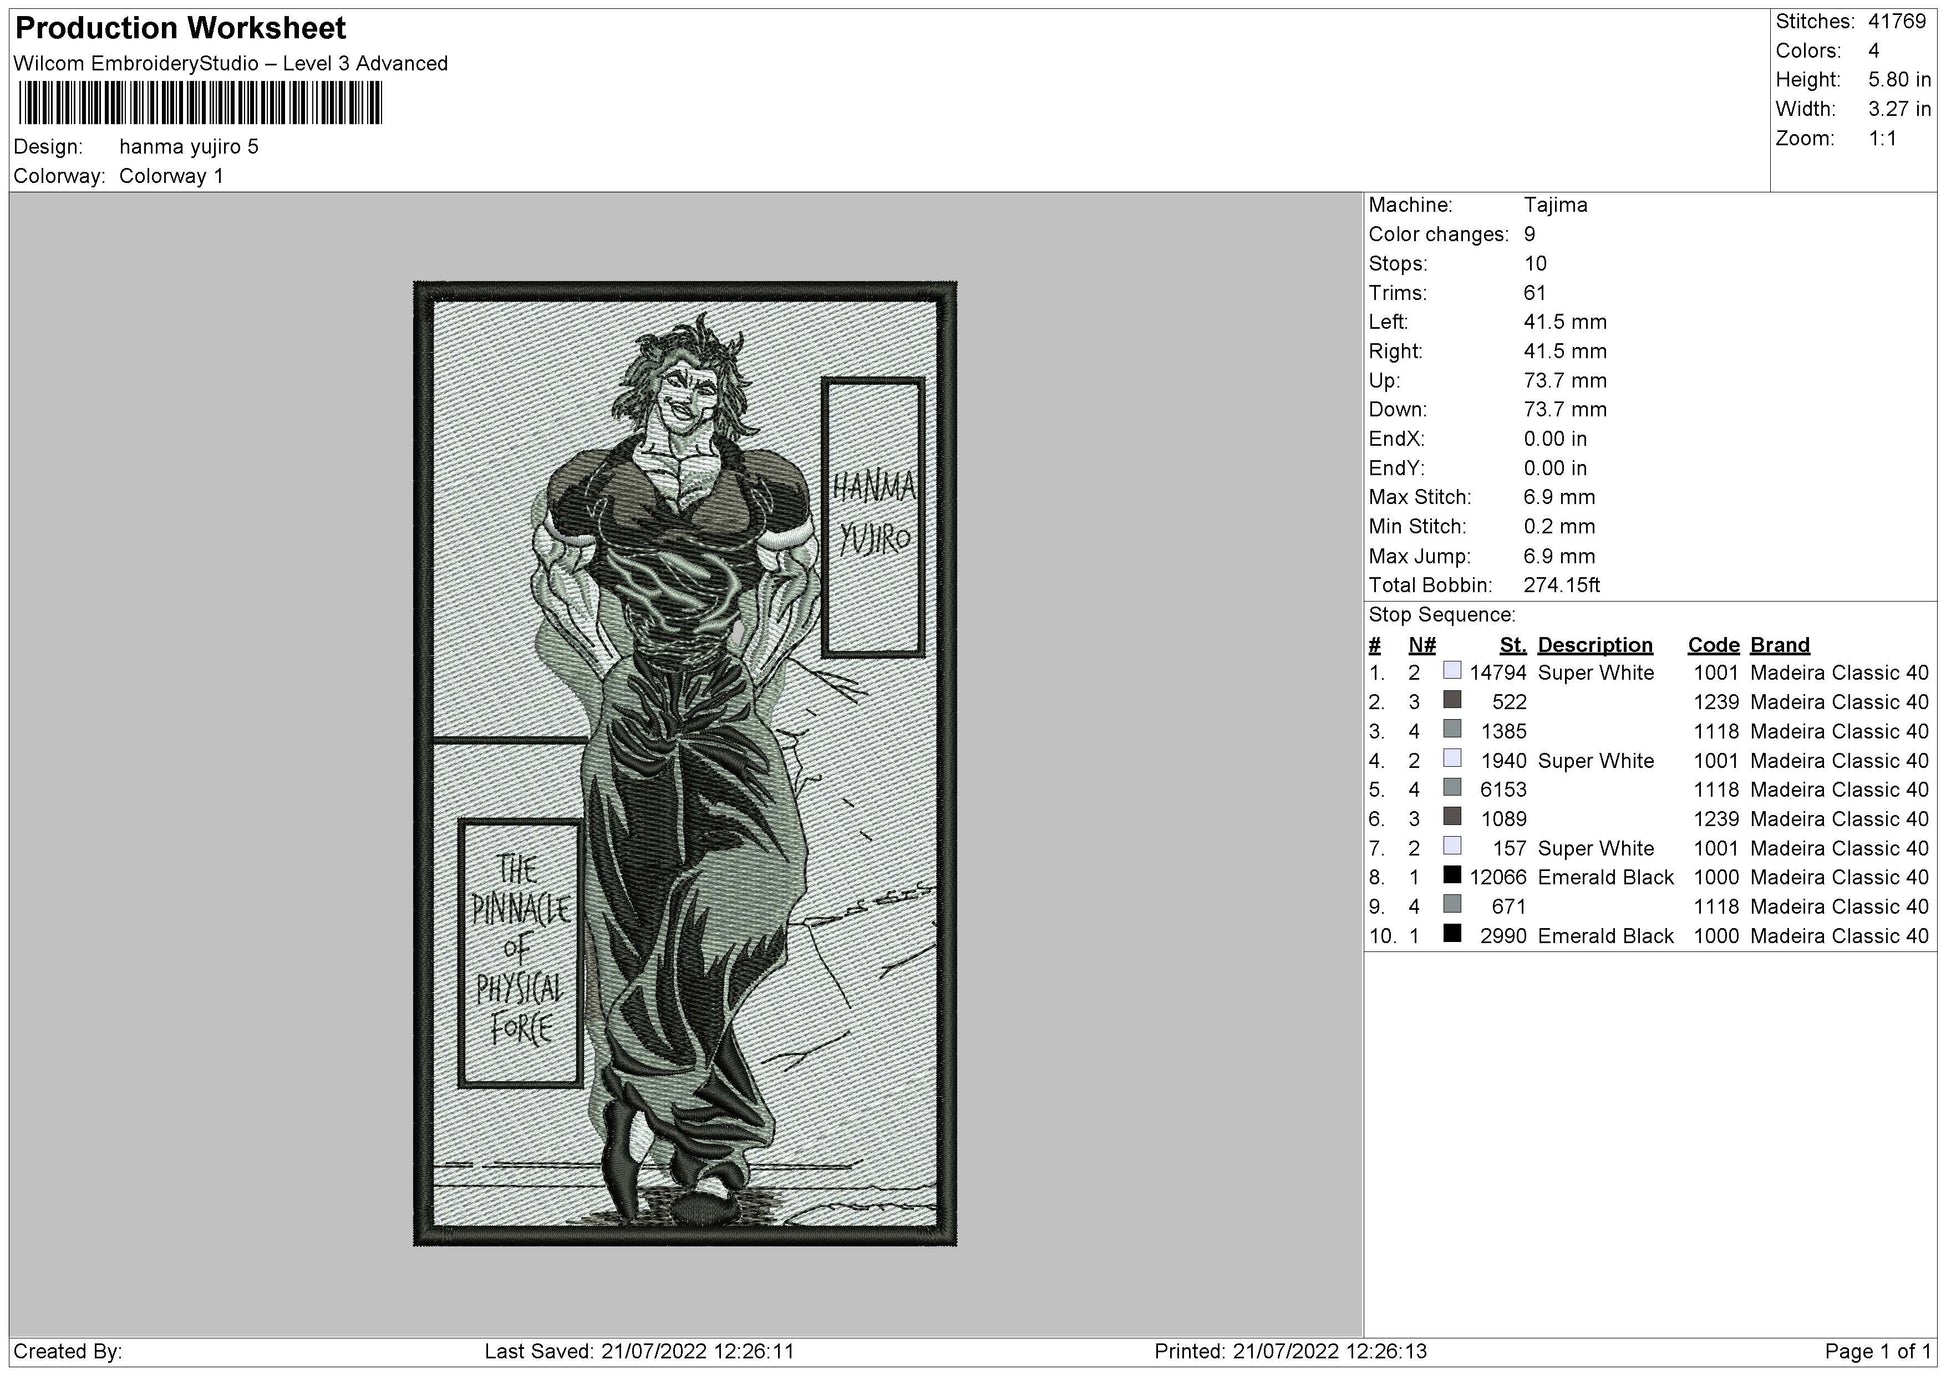
Task: Select the gray swatch in stop row 3
Action: click(1452, 729)
